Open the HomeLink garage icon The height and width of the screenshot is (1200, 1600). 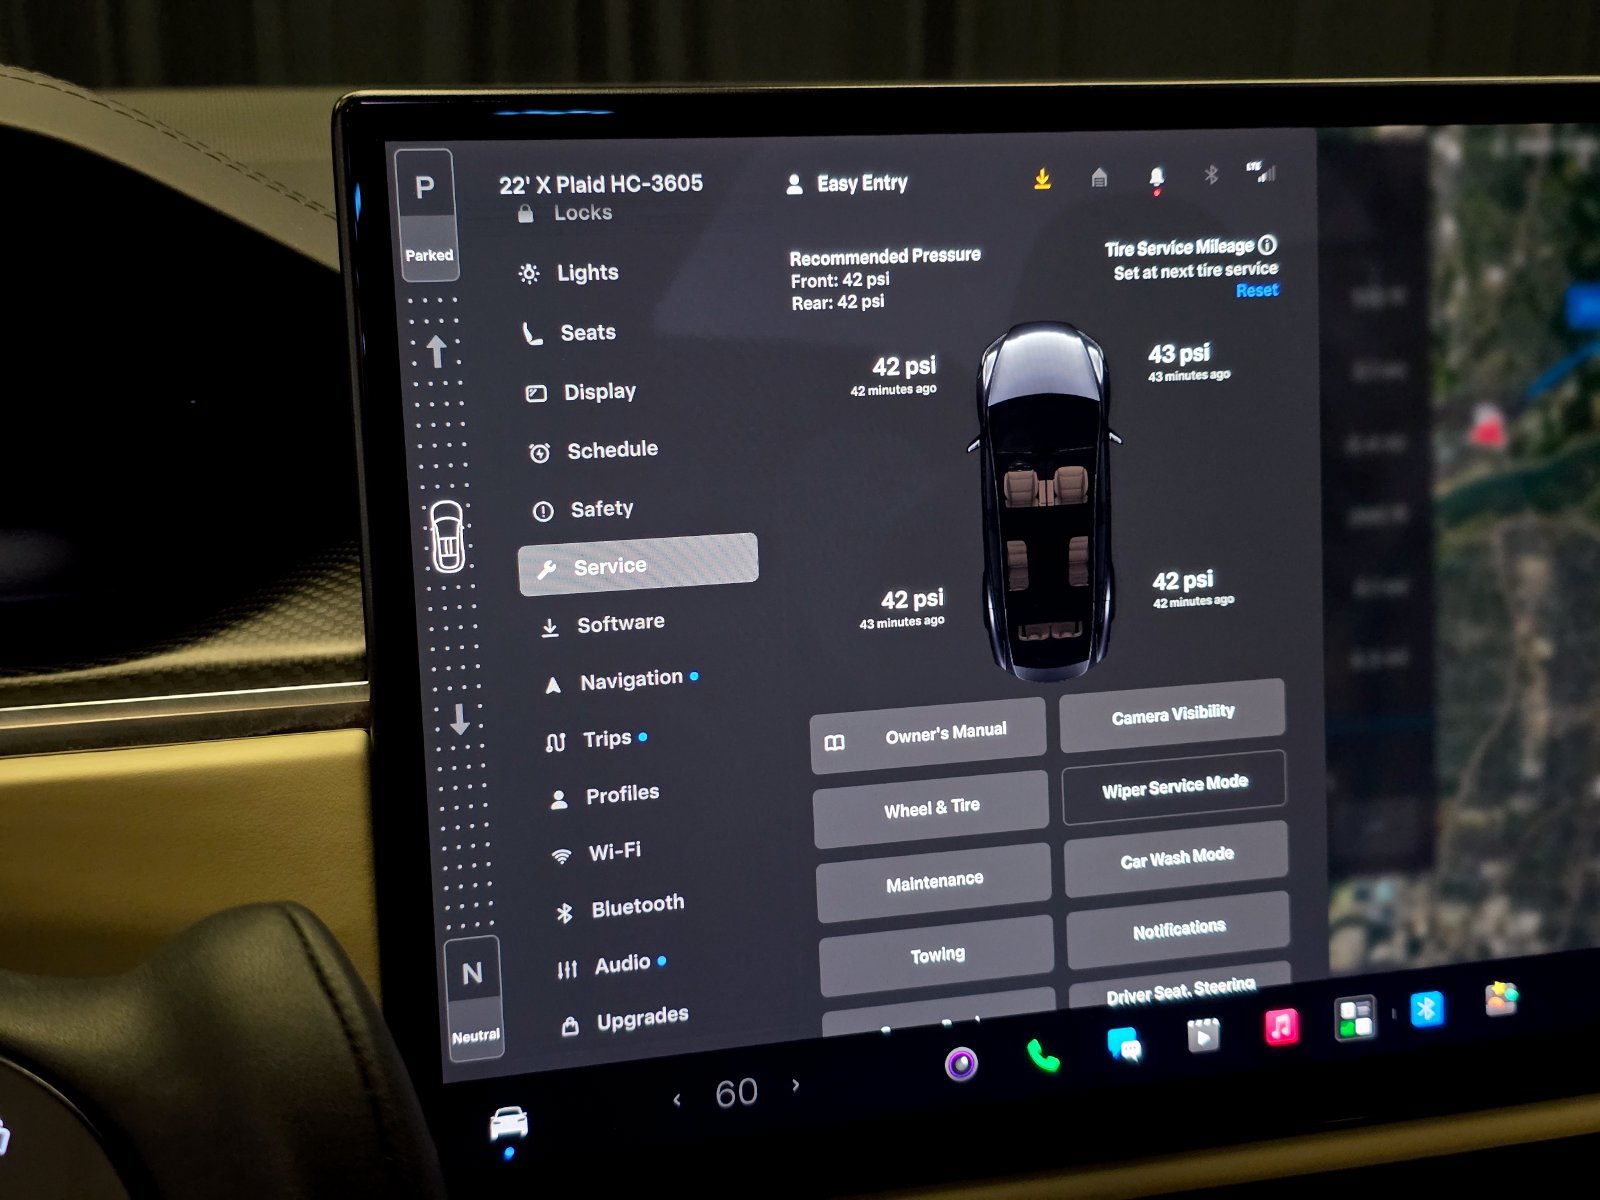pyautogui.click(x=1099, y=178)
